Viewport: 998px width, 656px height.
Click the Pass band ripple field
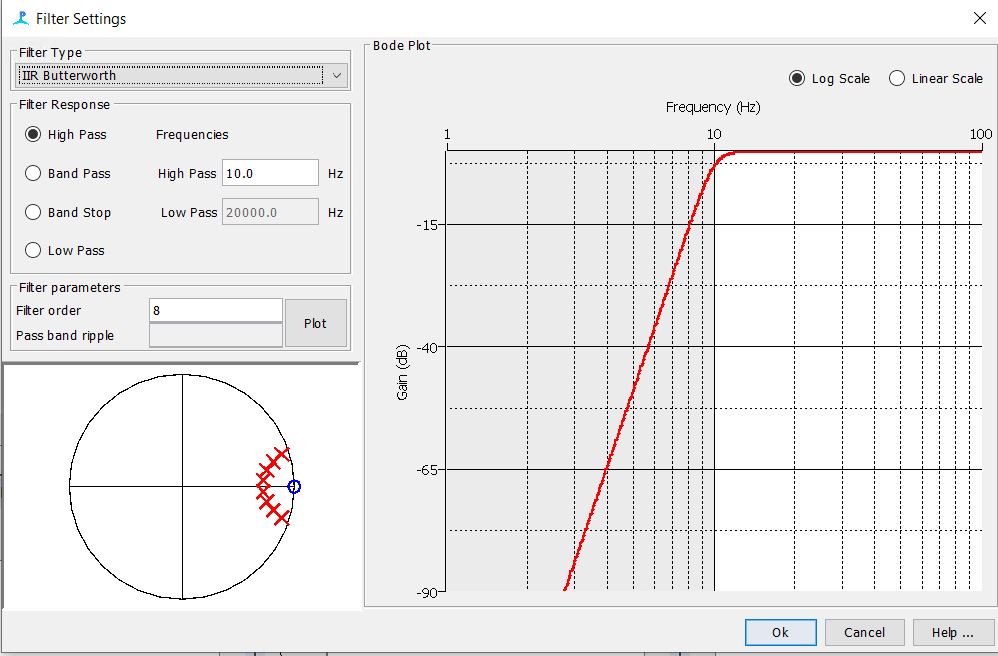pyautogui.click(x=215, y=336)
